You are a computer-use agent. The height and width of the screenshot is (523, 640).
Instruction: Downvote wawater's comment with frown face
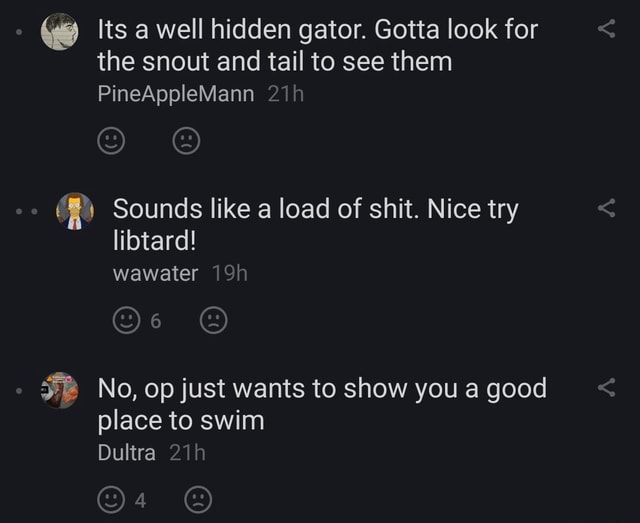coord(213,321)
